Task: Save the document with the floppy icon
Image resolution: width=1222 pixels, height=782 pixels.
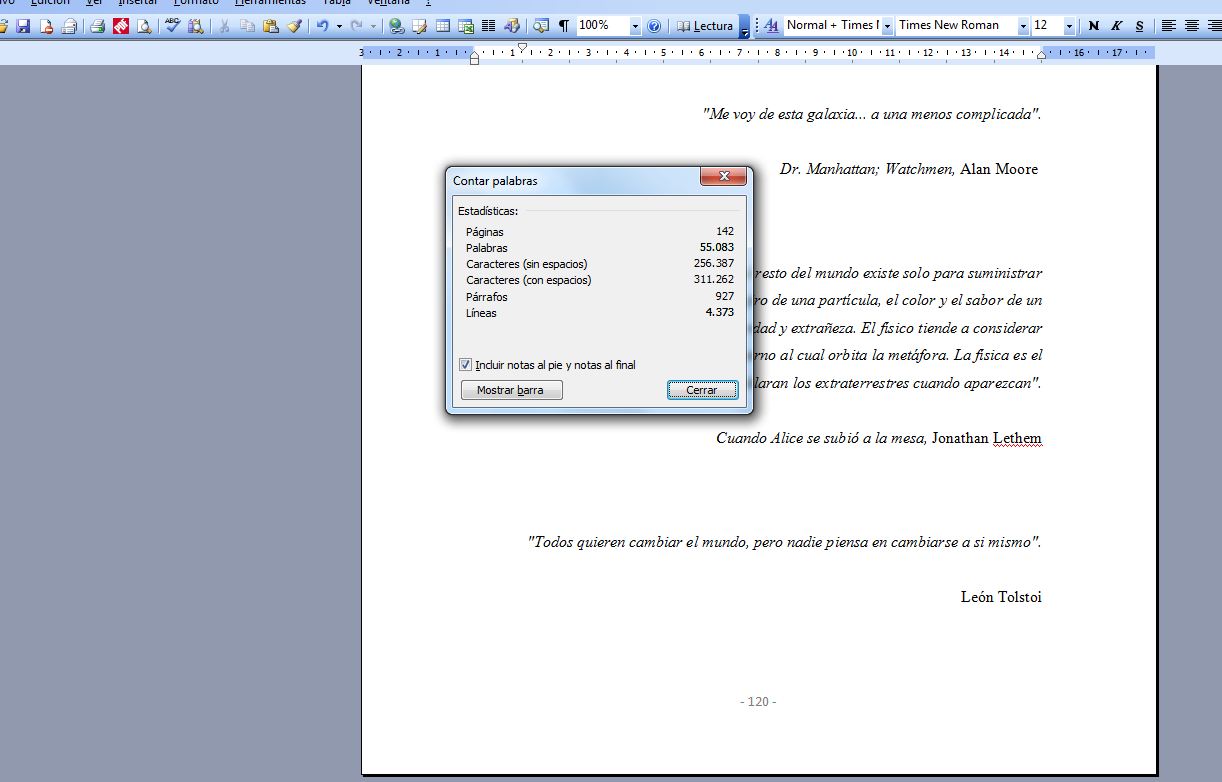Action: (x=23, y=26)
